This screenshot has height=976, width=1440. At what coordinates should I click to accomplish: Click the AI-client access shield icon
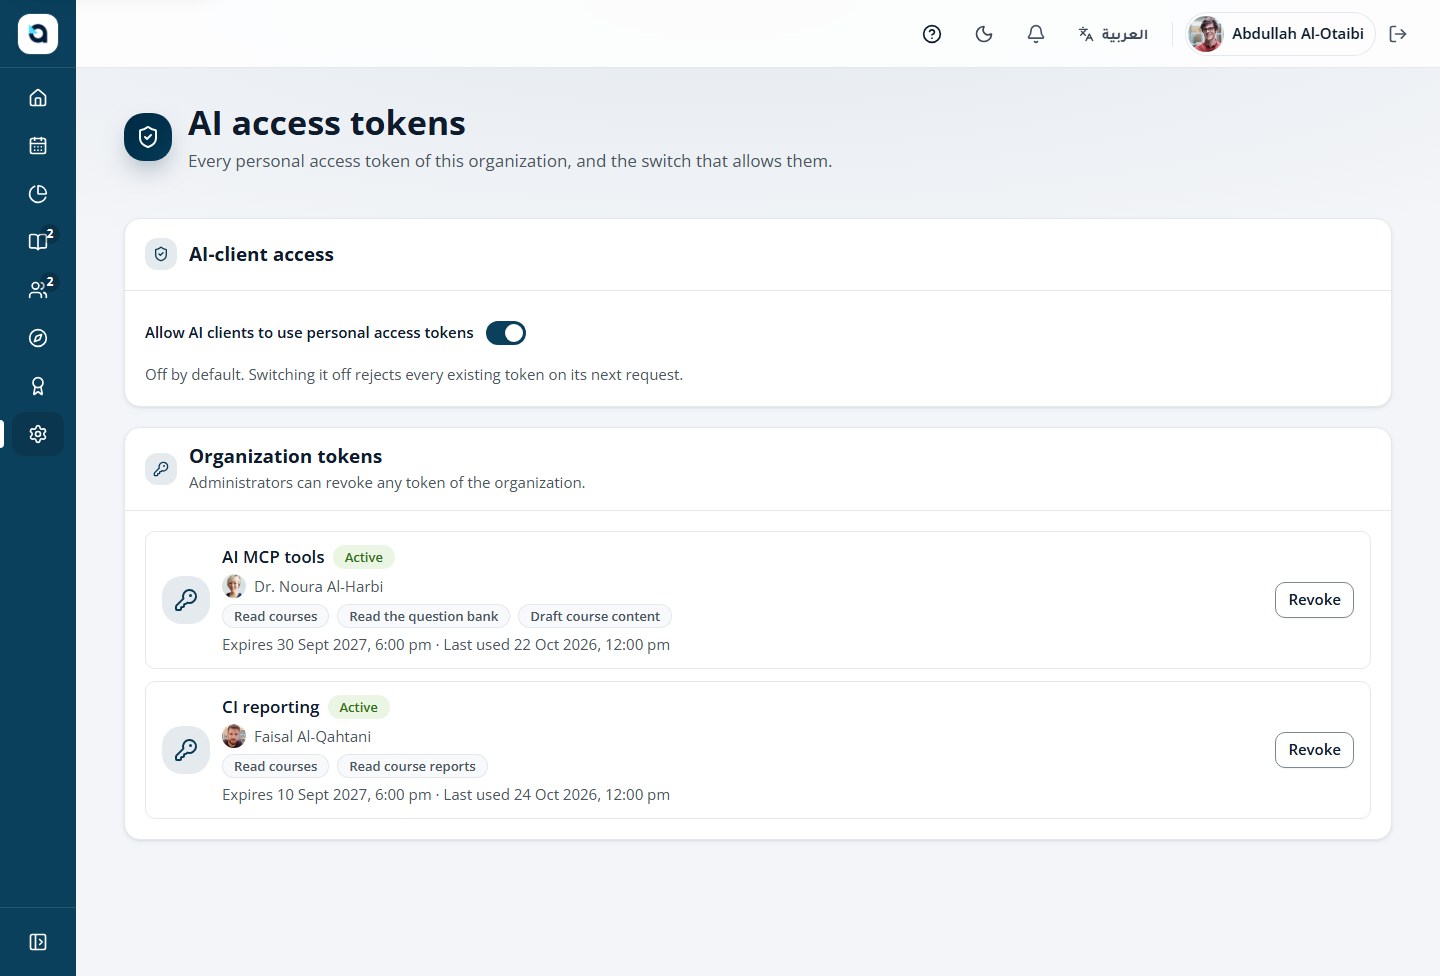click(161, 255)
